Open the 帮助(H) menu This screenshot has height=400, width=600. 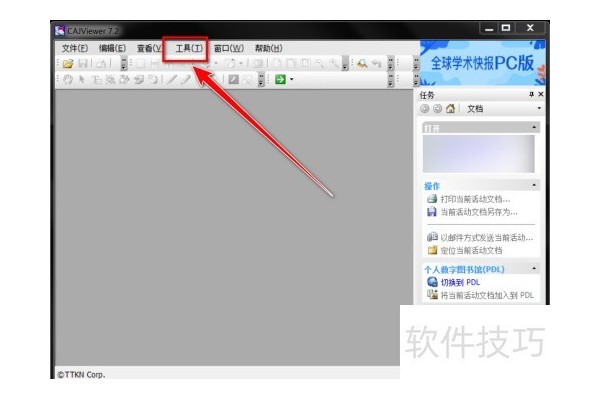pos(269,48)
